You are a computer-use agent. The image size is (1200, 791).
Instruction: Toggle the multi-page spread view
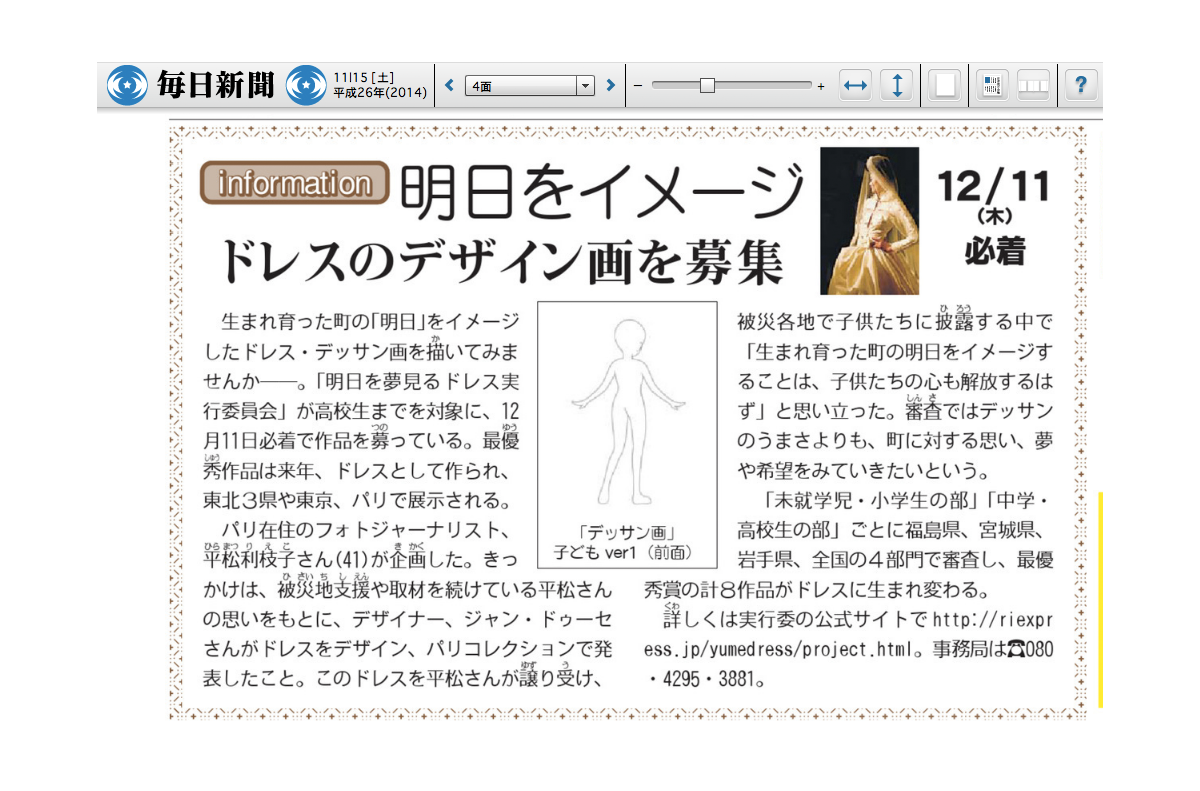(x=1033, y=86)
